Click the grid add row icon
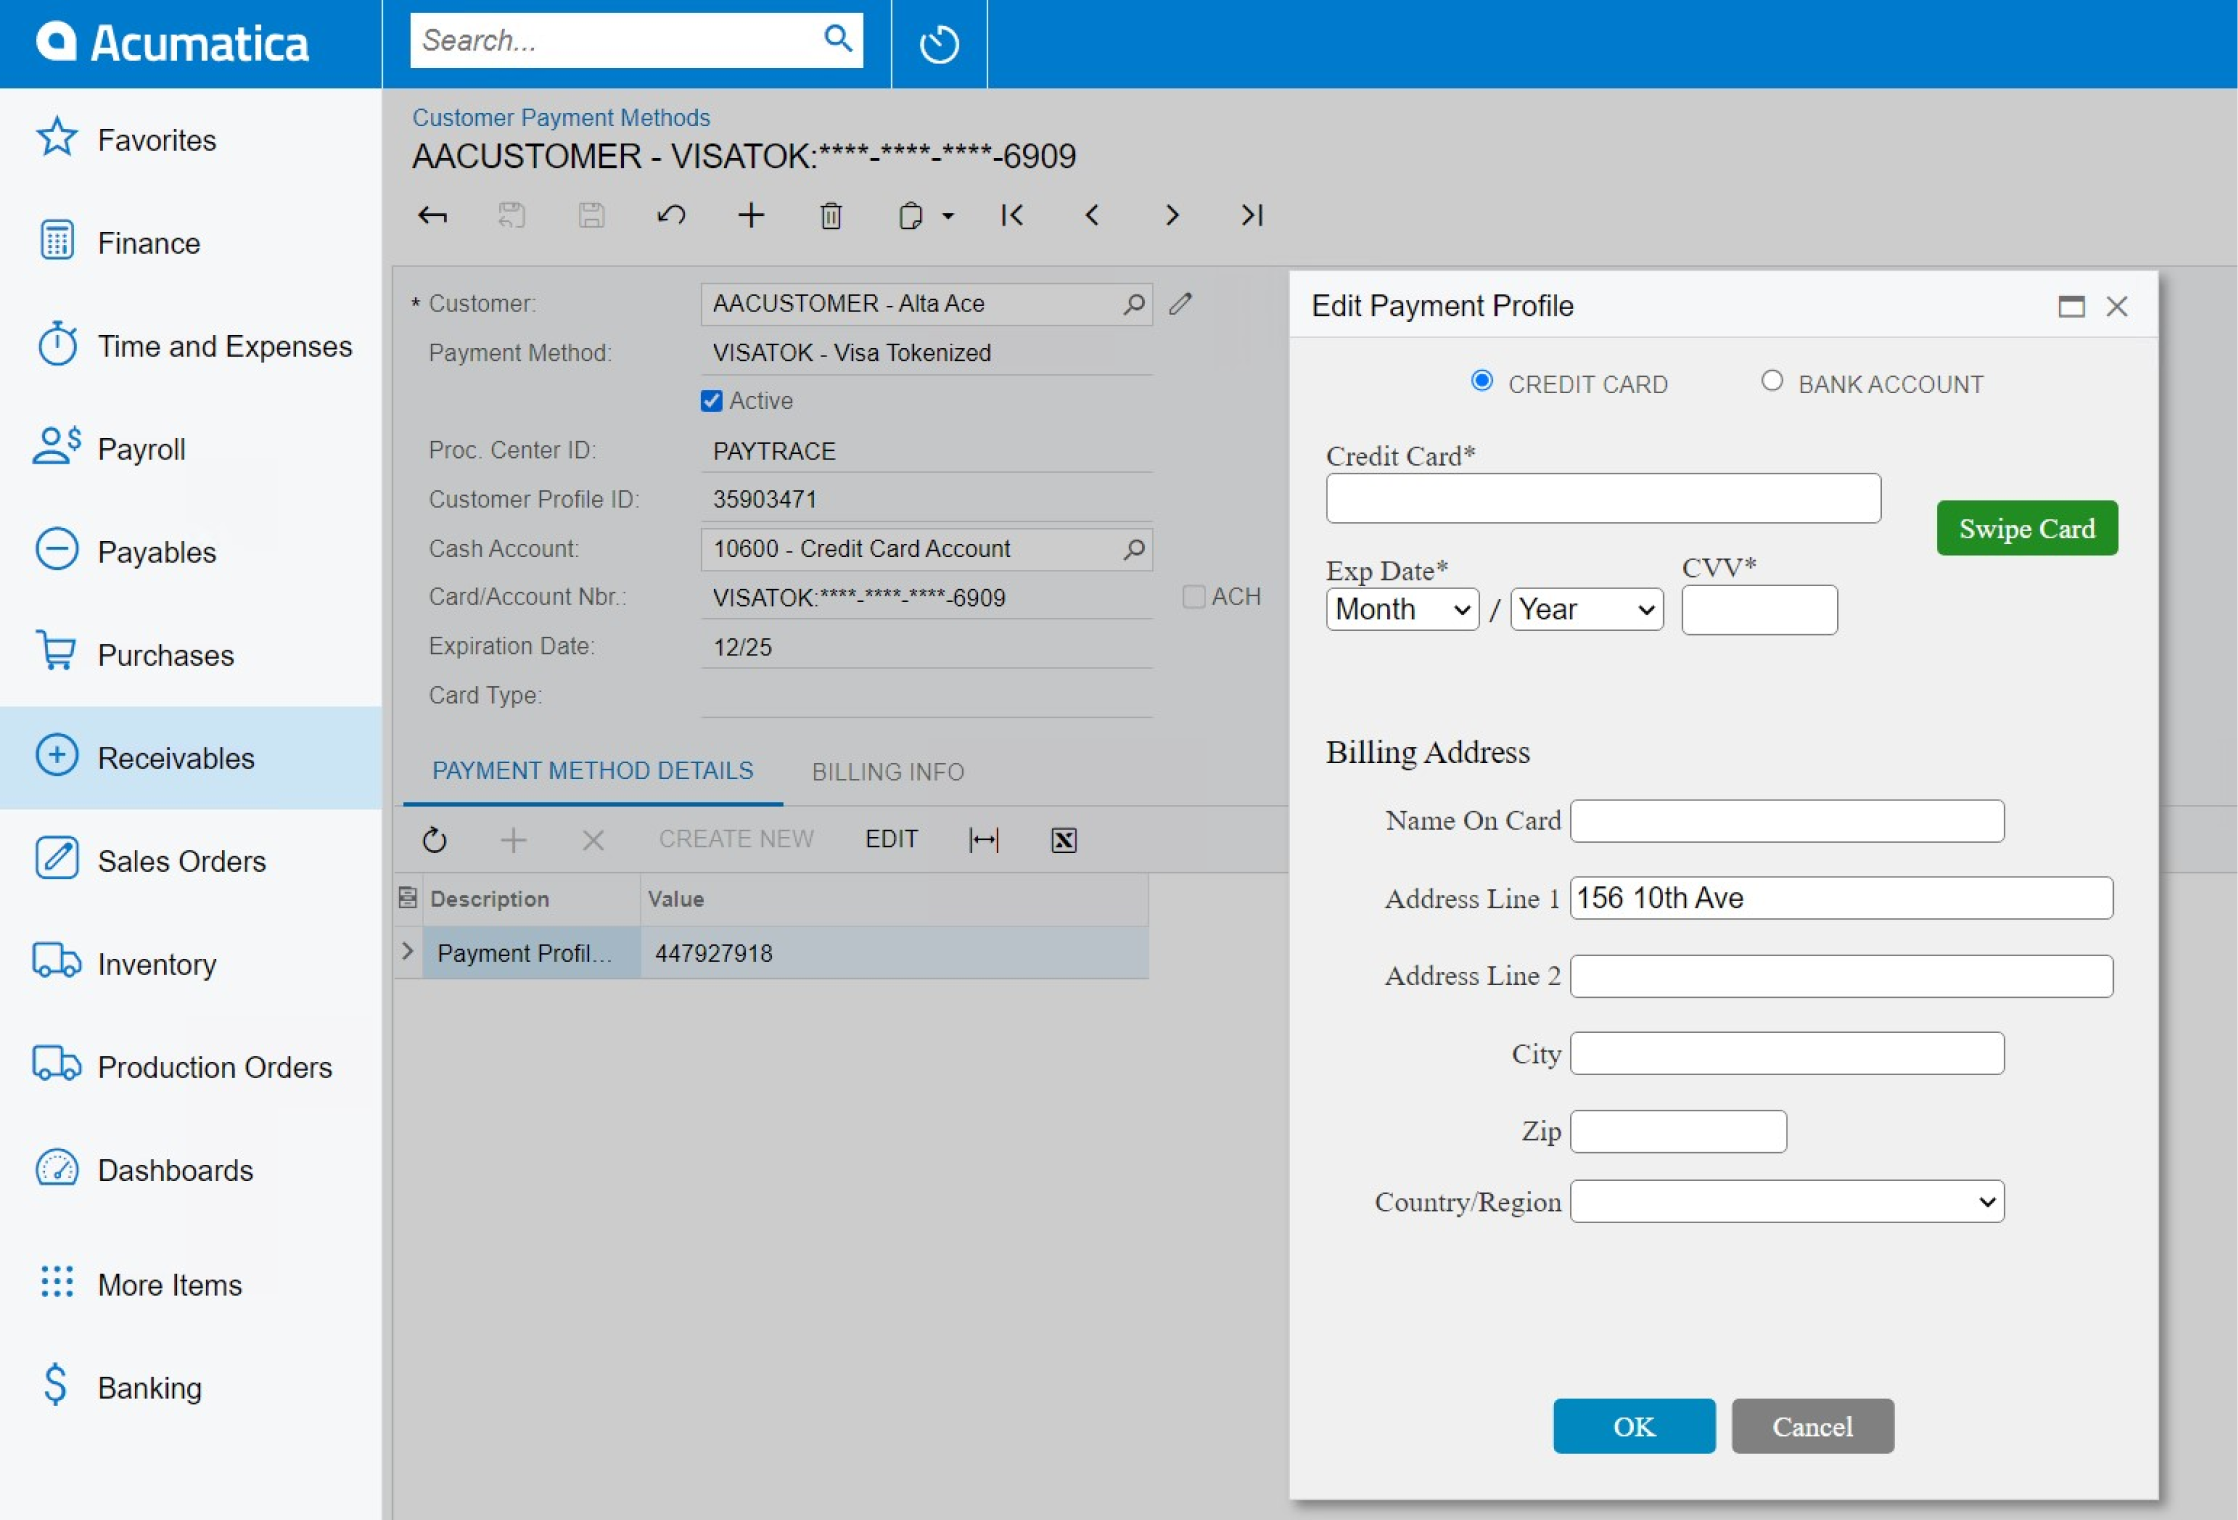The width and height of the screenshot is (2238, 1520). click(x=513, y=840)
